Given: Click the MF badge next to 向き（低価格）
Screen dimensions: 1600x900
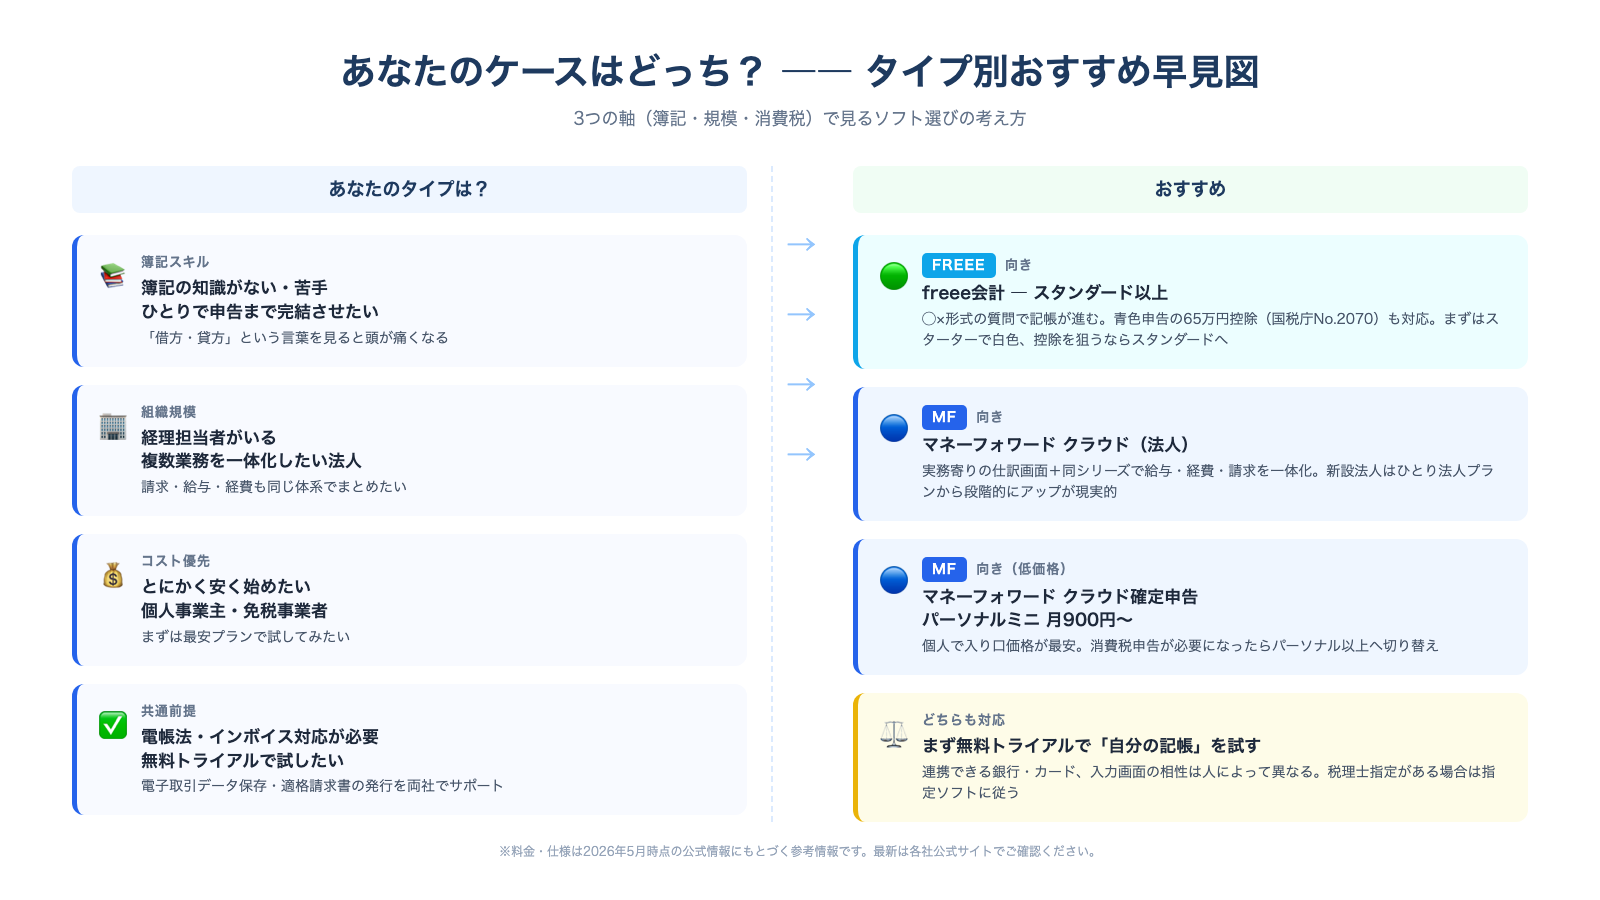Looking at the screenshot, I should click(944, 569).
